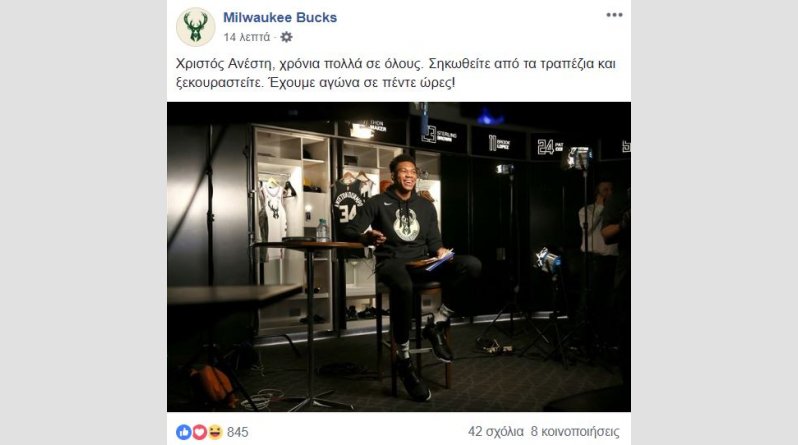Image resolution: width=798 pixels, height=445 pixels.
Task: Open the Milwaukee Bucks deer logo avatar
Action: [x=195, y=27]
